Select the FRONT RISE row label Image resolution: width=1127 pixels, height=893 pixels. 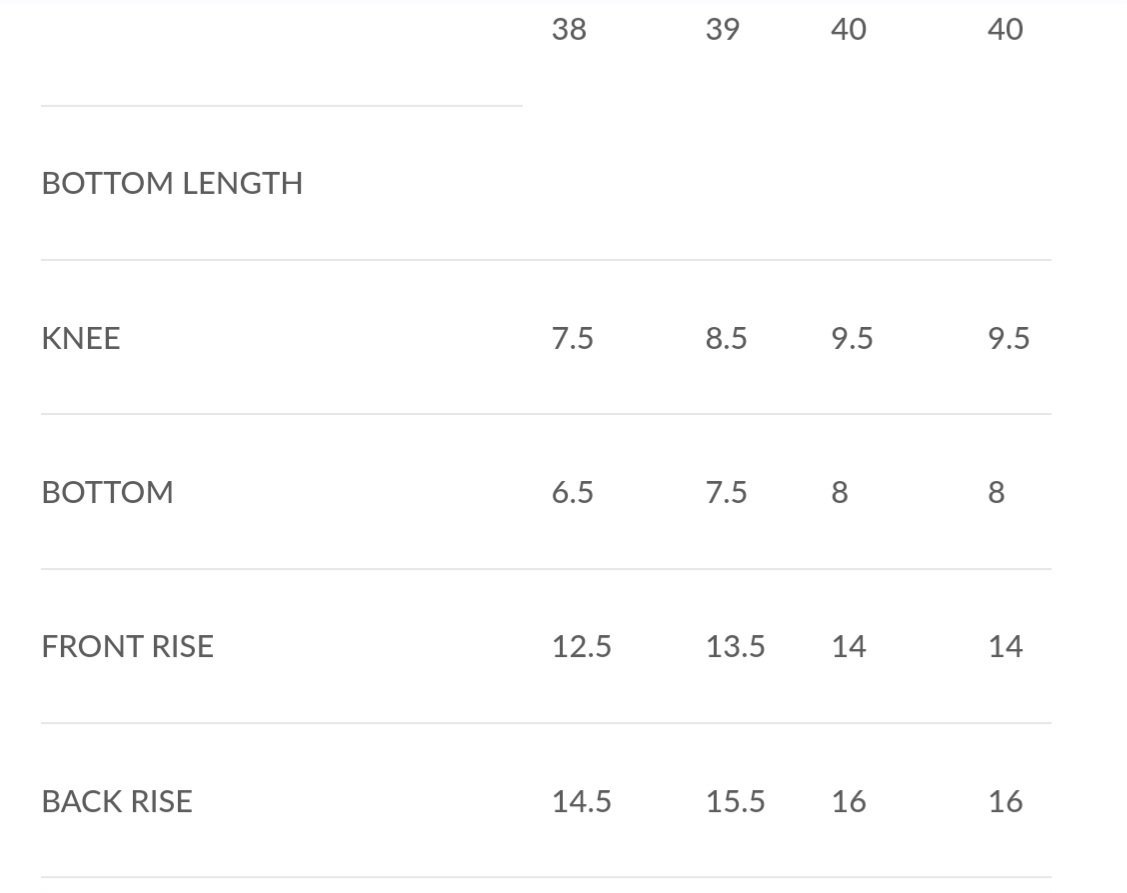pos(127,646)
